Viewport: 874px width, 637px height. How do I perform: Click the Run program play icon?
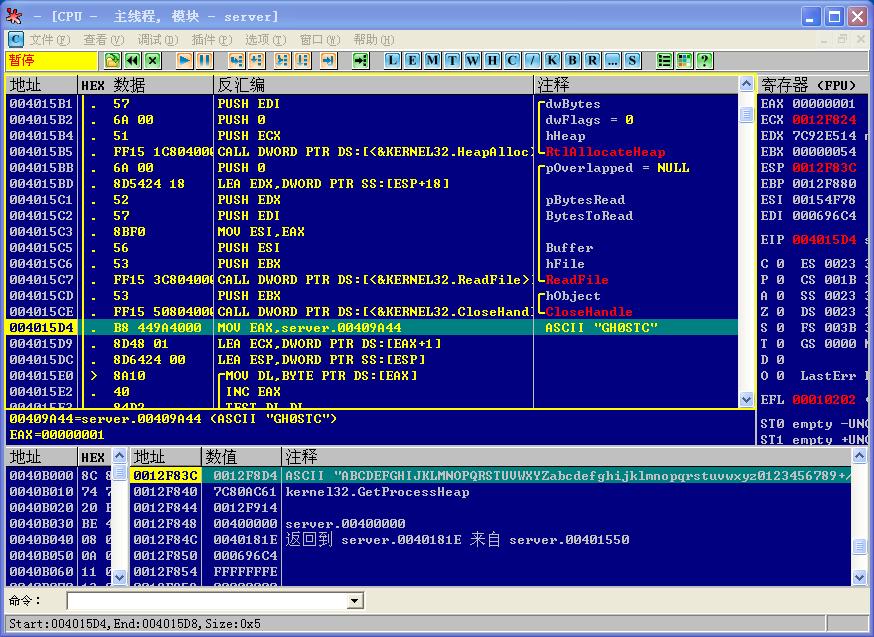(184, 61)
